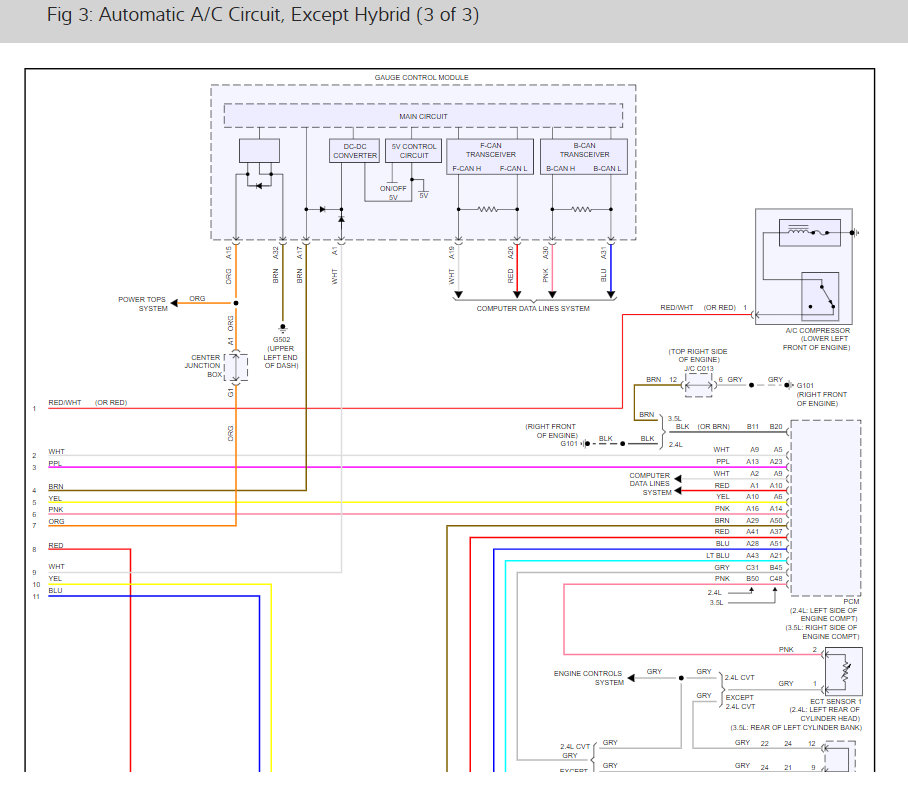Select the GAUGE CONTROL MODULE label
The image size is (908, 807).
pos(422,78)
